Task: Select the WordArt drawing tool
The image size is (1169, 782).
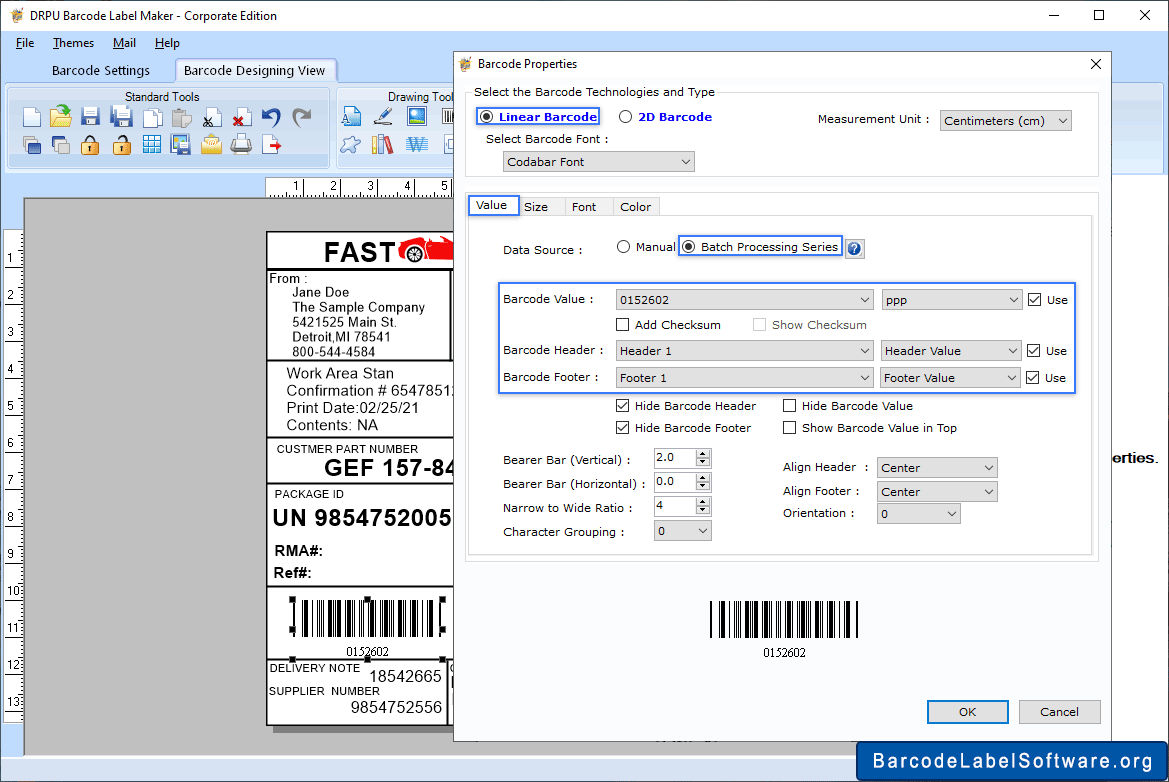Action: pyautogui.click(x=417, y=144)
